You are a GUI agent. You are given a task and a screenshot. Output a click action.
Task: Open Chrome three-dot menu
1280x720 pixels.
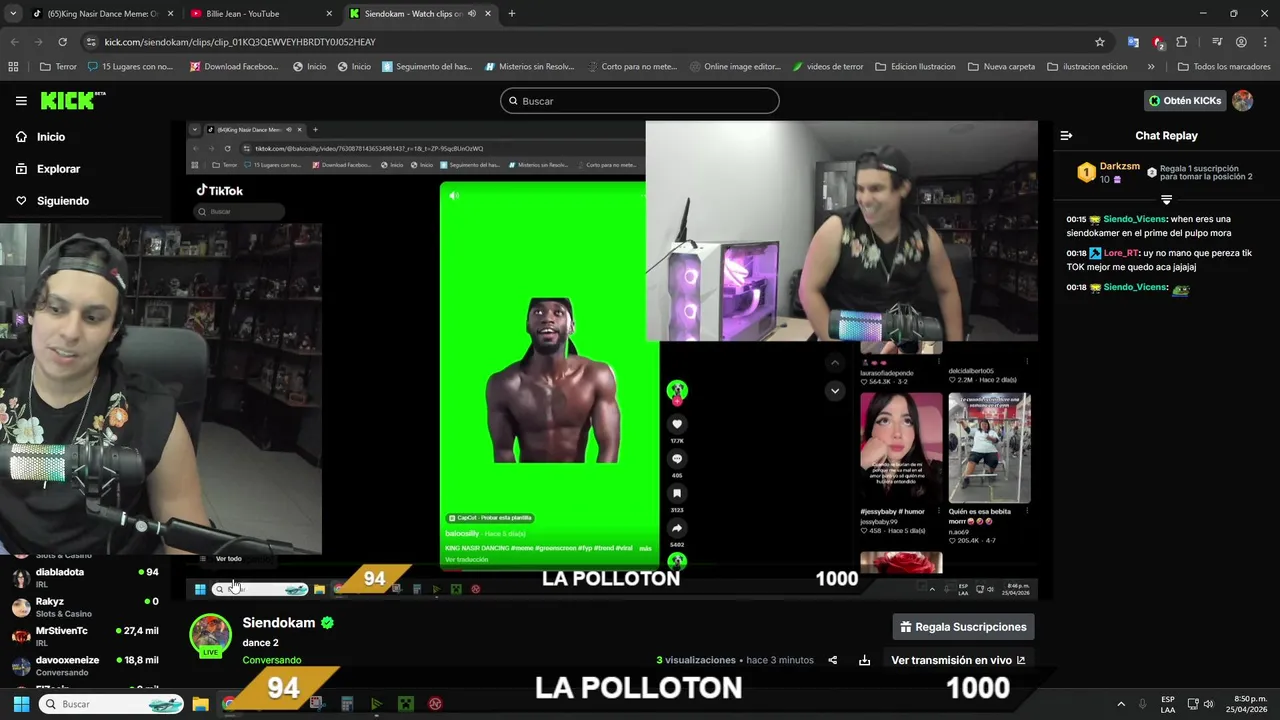(x=1265, y=42)
